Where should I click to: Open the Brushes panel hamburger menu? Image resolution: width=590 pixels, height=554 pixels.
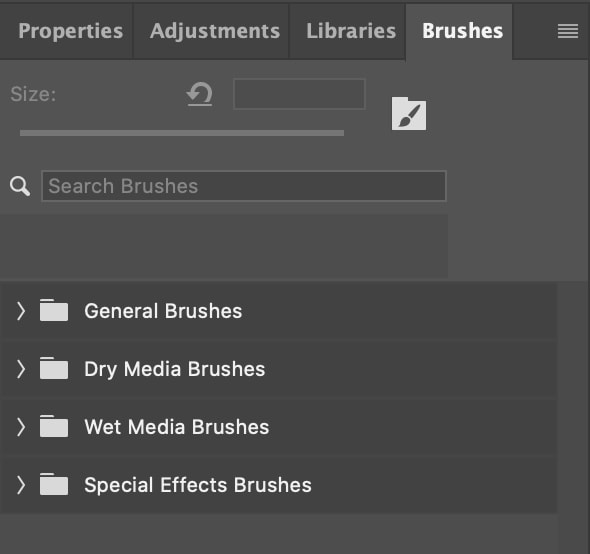(x=568, y=31)
